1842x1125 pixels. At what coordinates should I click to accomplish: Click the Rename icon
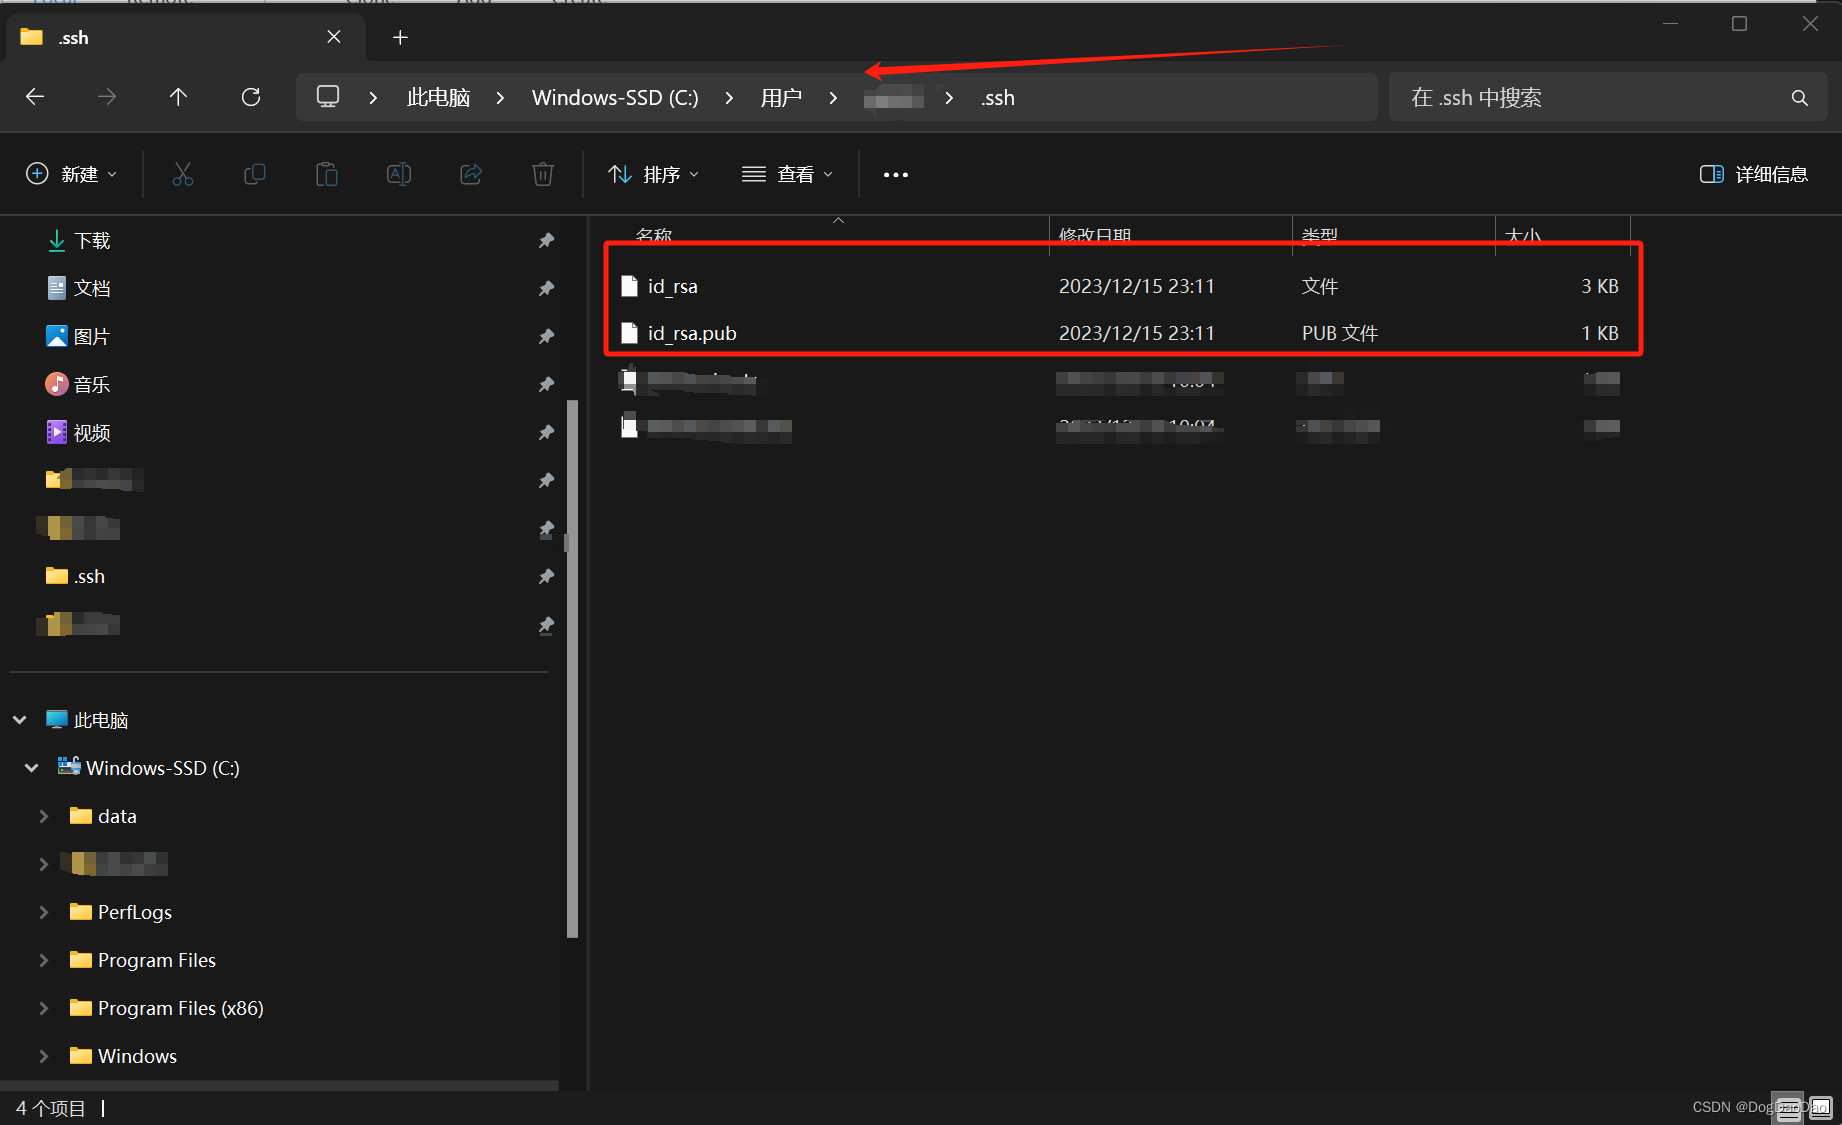[398, 173]
